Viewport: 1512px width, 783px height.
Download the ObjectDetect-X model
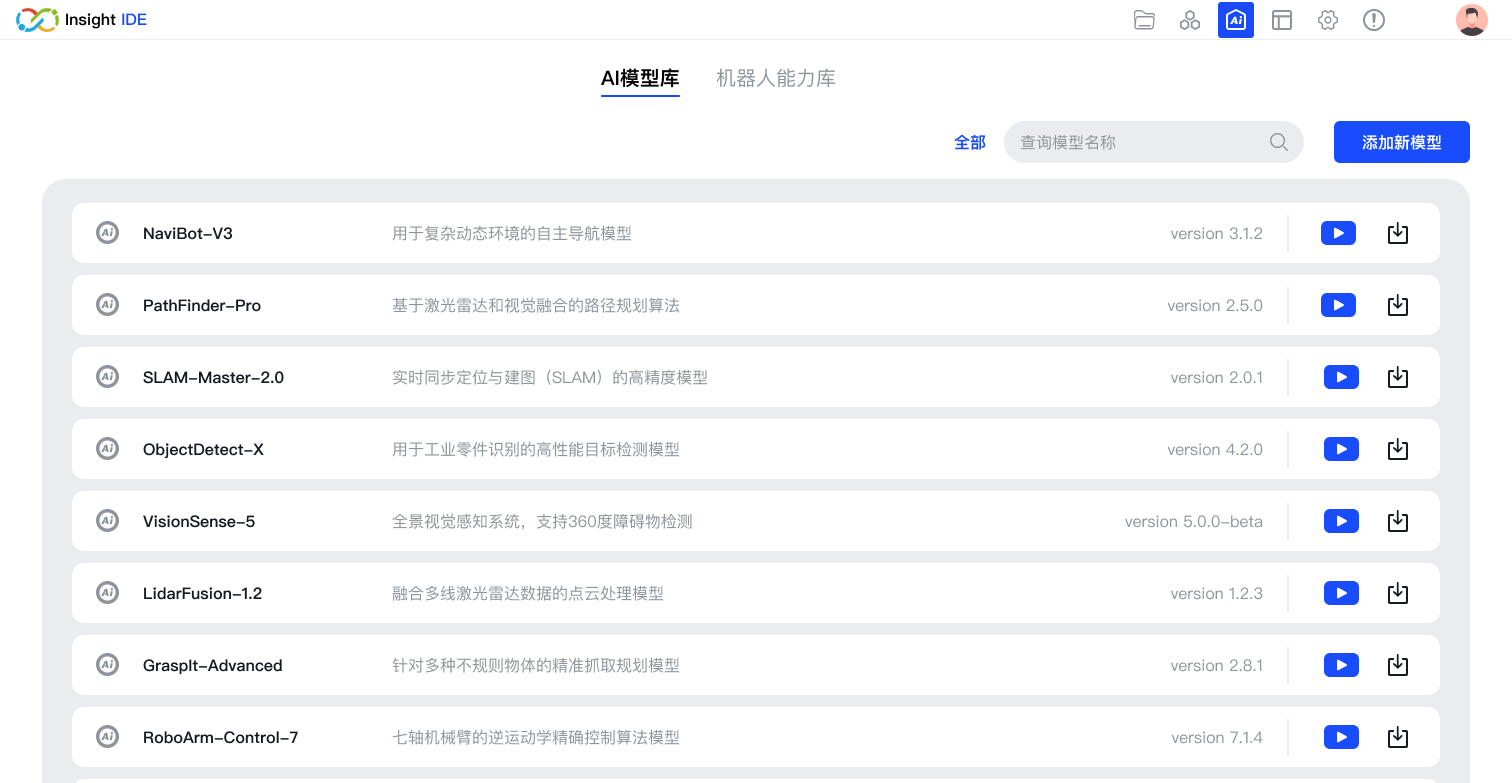(x=1398, y=449)
